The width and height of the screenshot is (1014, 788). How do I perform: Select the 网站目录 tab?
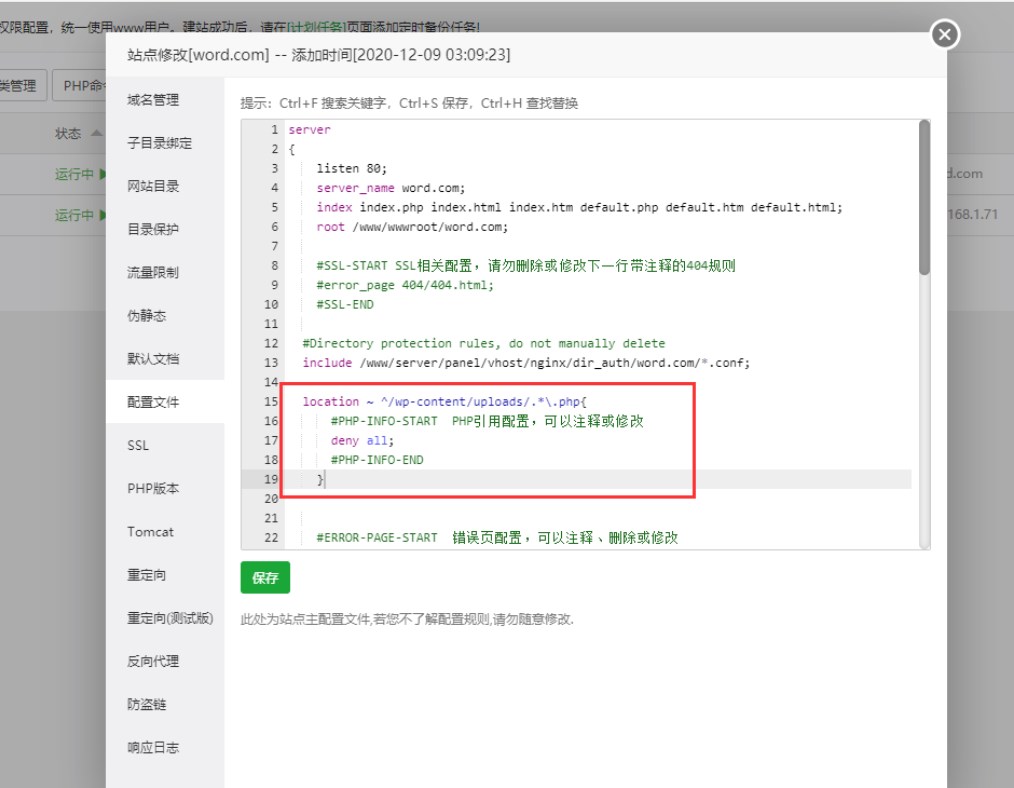point(153,186)
